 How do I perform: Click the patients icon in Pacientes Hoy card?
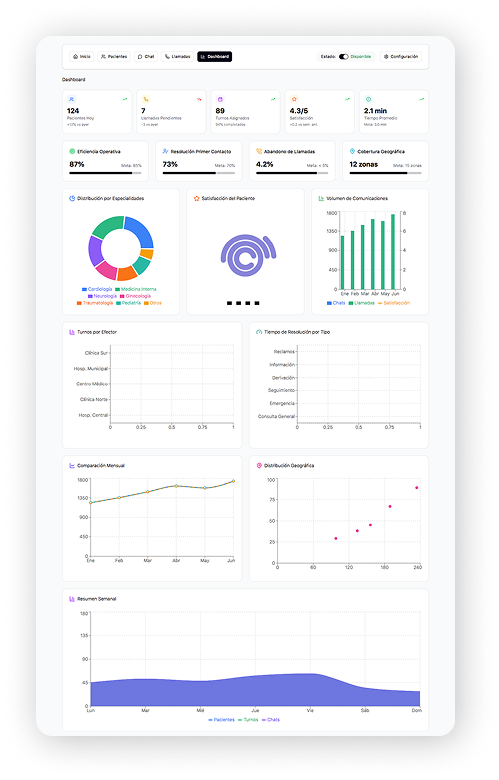point(71,99)
